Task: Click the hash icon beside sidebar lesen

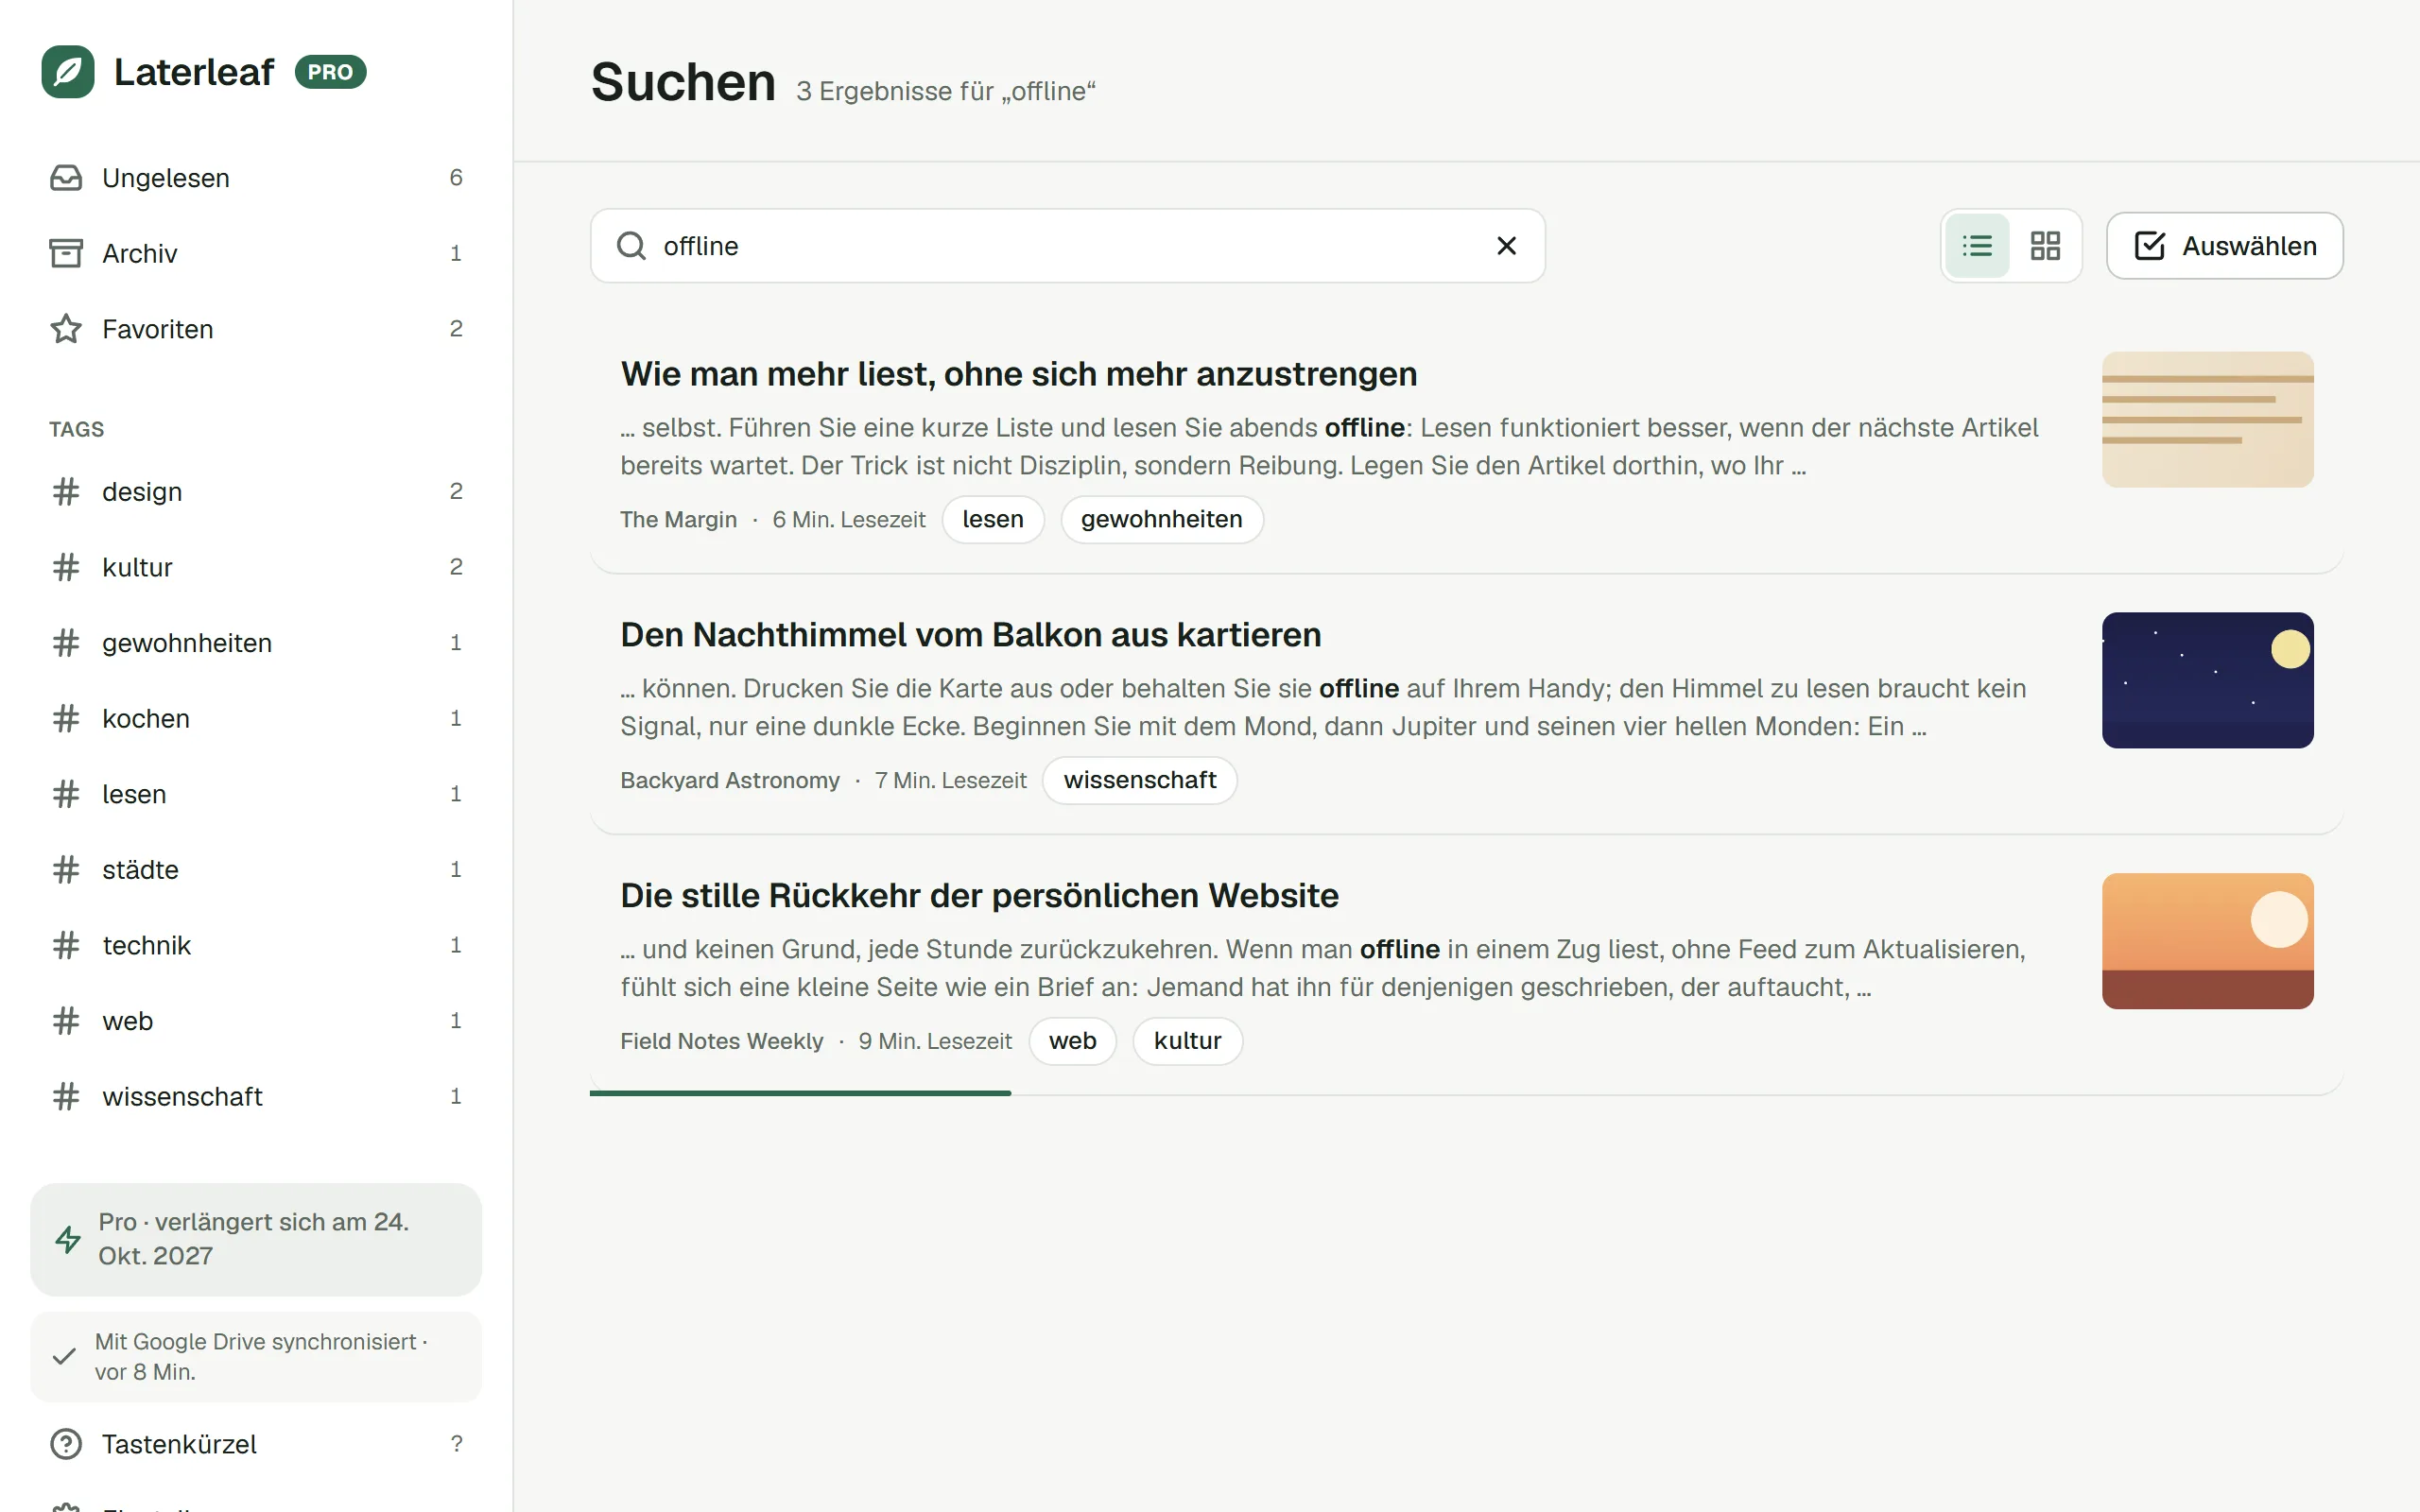Action: tap(66, 794)
